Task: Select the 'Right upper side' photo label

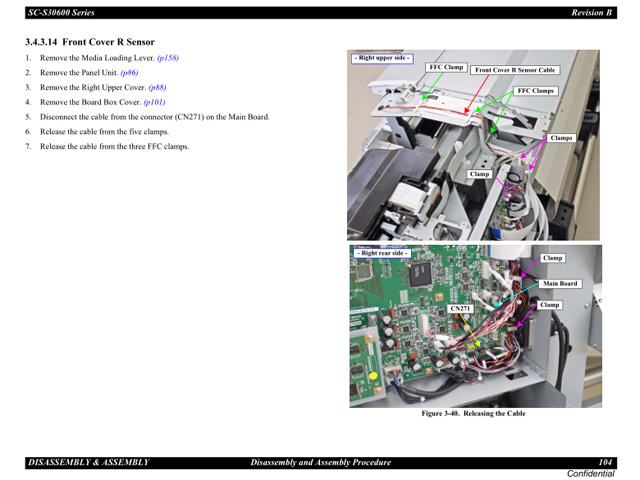Action: pos(382,58)
